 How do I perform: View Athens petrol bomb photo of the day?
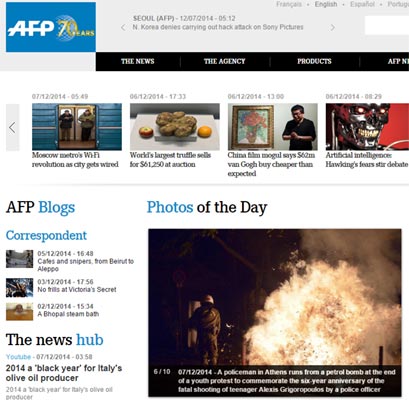click(x=275, y=312)
